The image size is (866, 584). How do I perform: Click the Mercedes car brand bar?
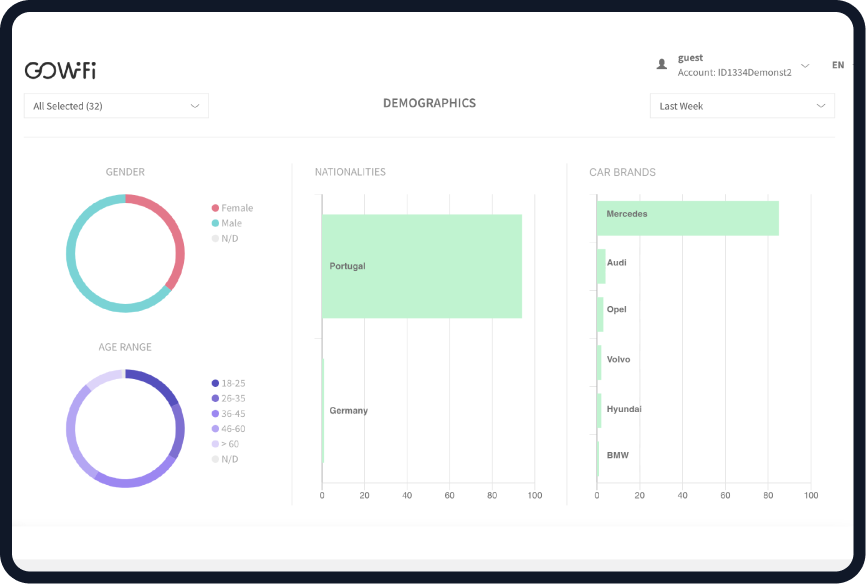(687, 218)
